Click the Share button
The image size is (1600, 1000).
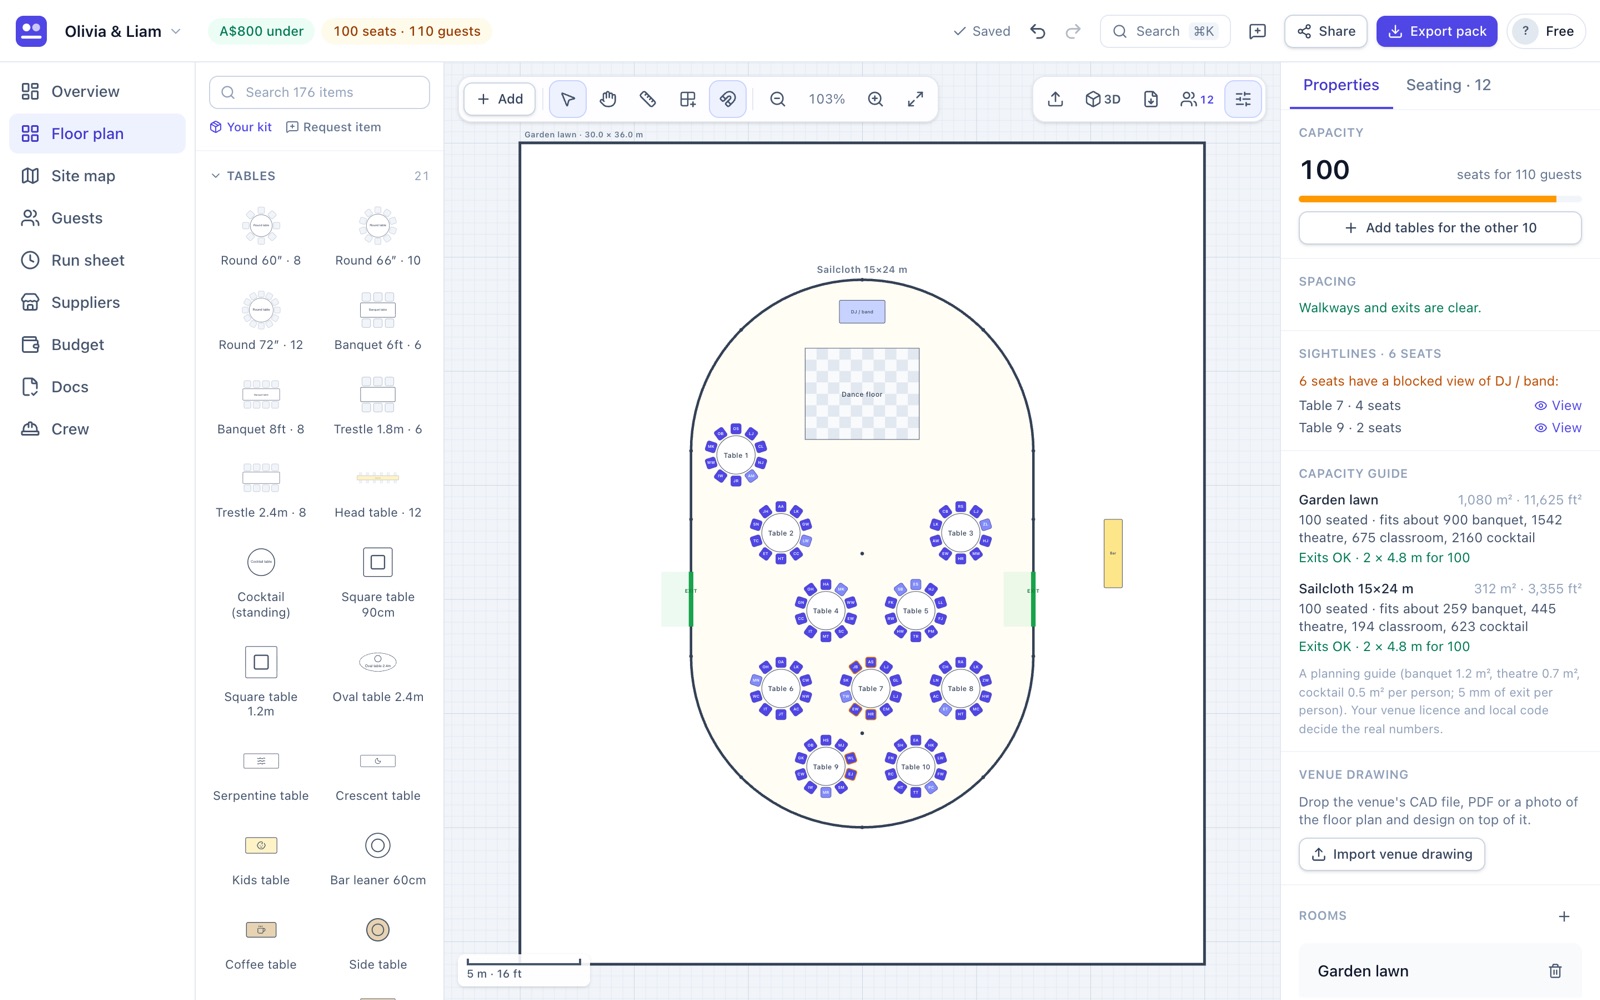tap(1326, 31)
